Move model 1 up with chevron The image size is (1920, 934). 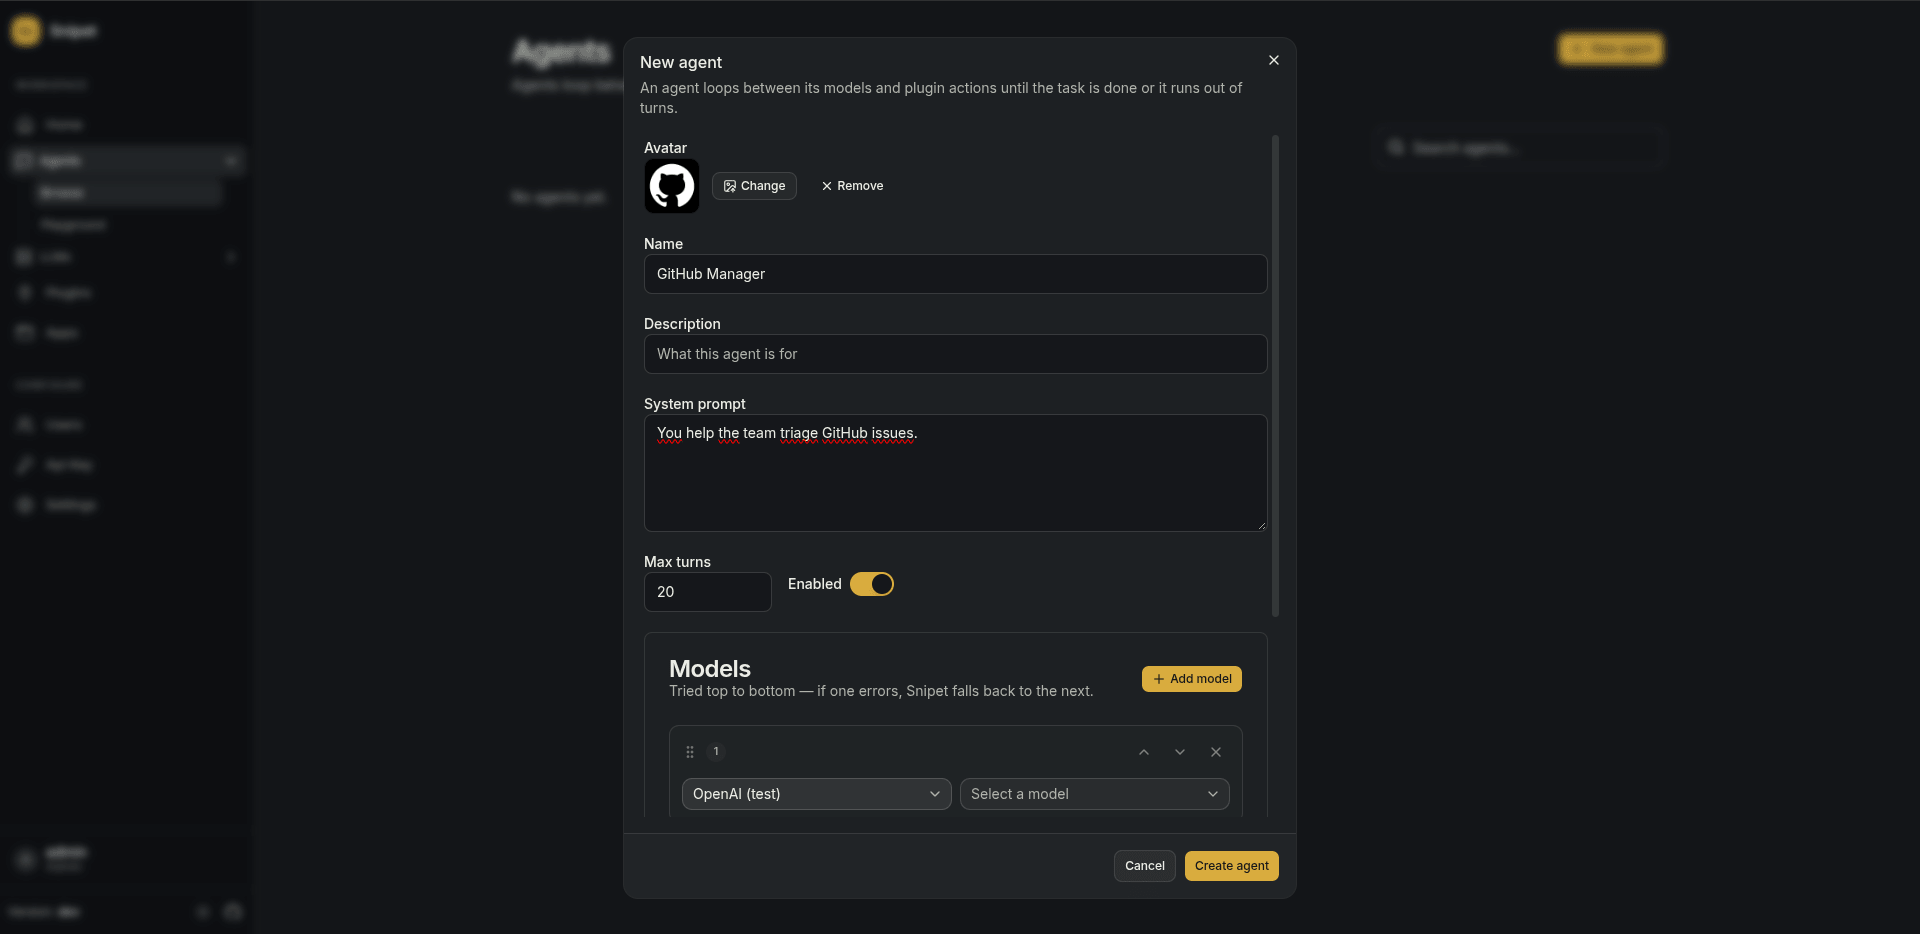pos(1144,752)
